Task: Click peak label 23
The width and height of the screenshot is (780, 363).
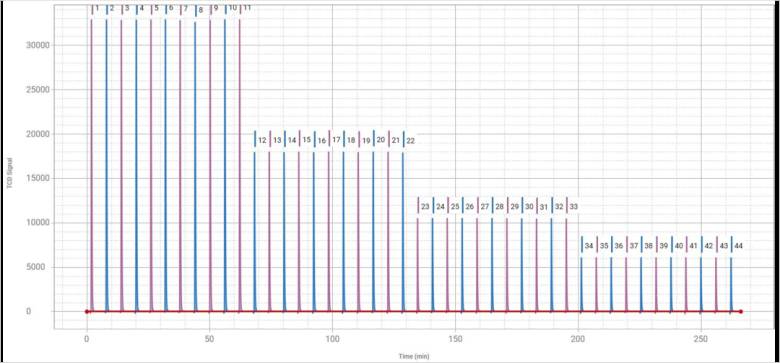Action: (x=425, y=206)
